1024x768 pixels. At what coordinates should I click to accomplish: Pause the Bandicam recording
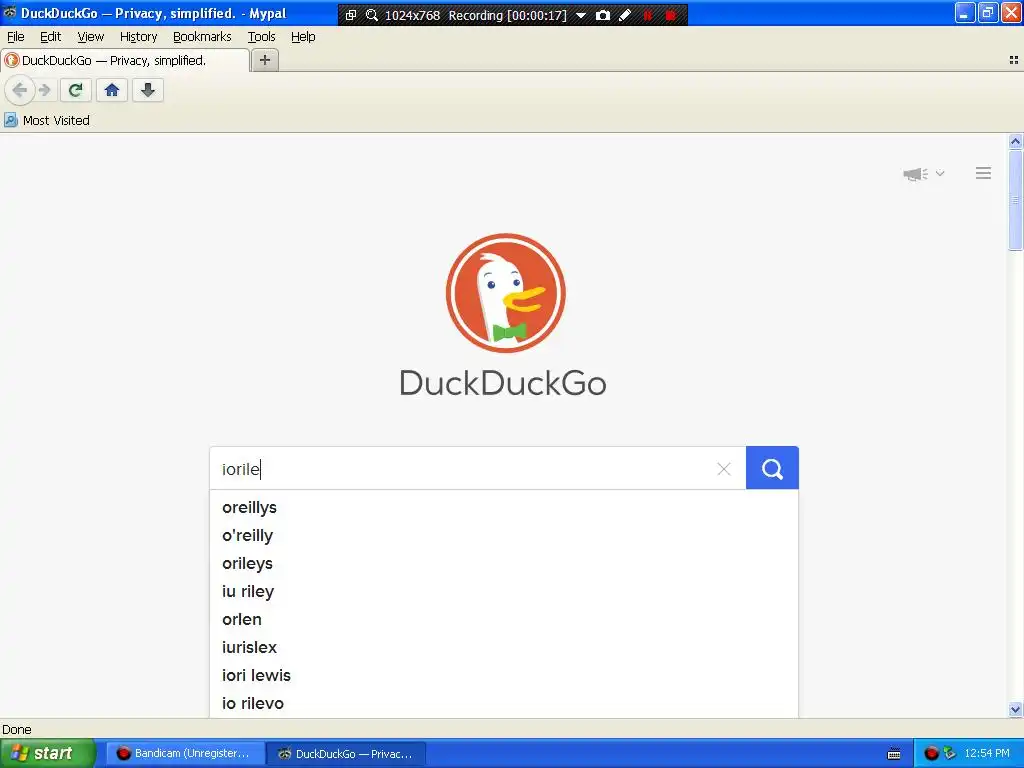(647, 15)
